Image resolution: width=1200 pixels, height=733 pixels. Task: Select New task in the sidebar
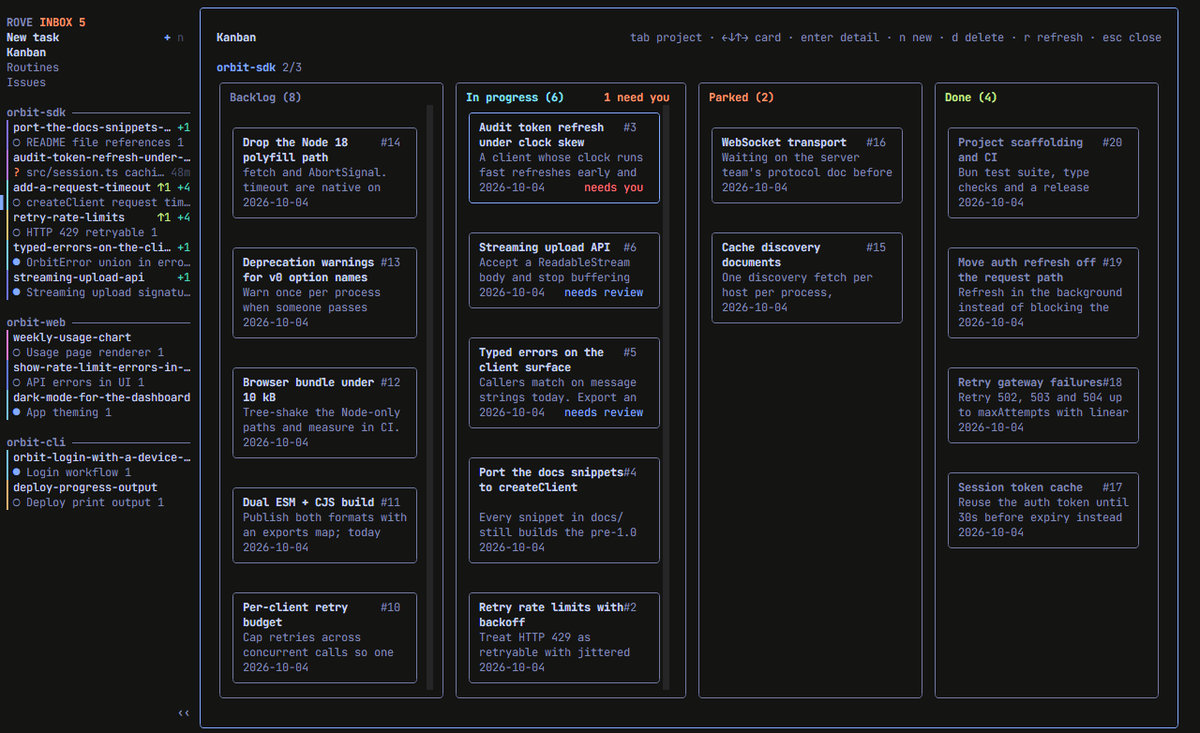pos(33,37)
